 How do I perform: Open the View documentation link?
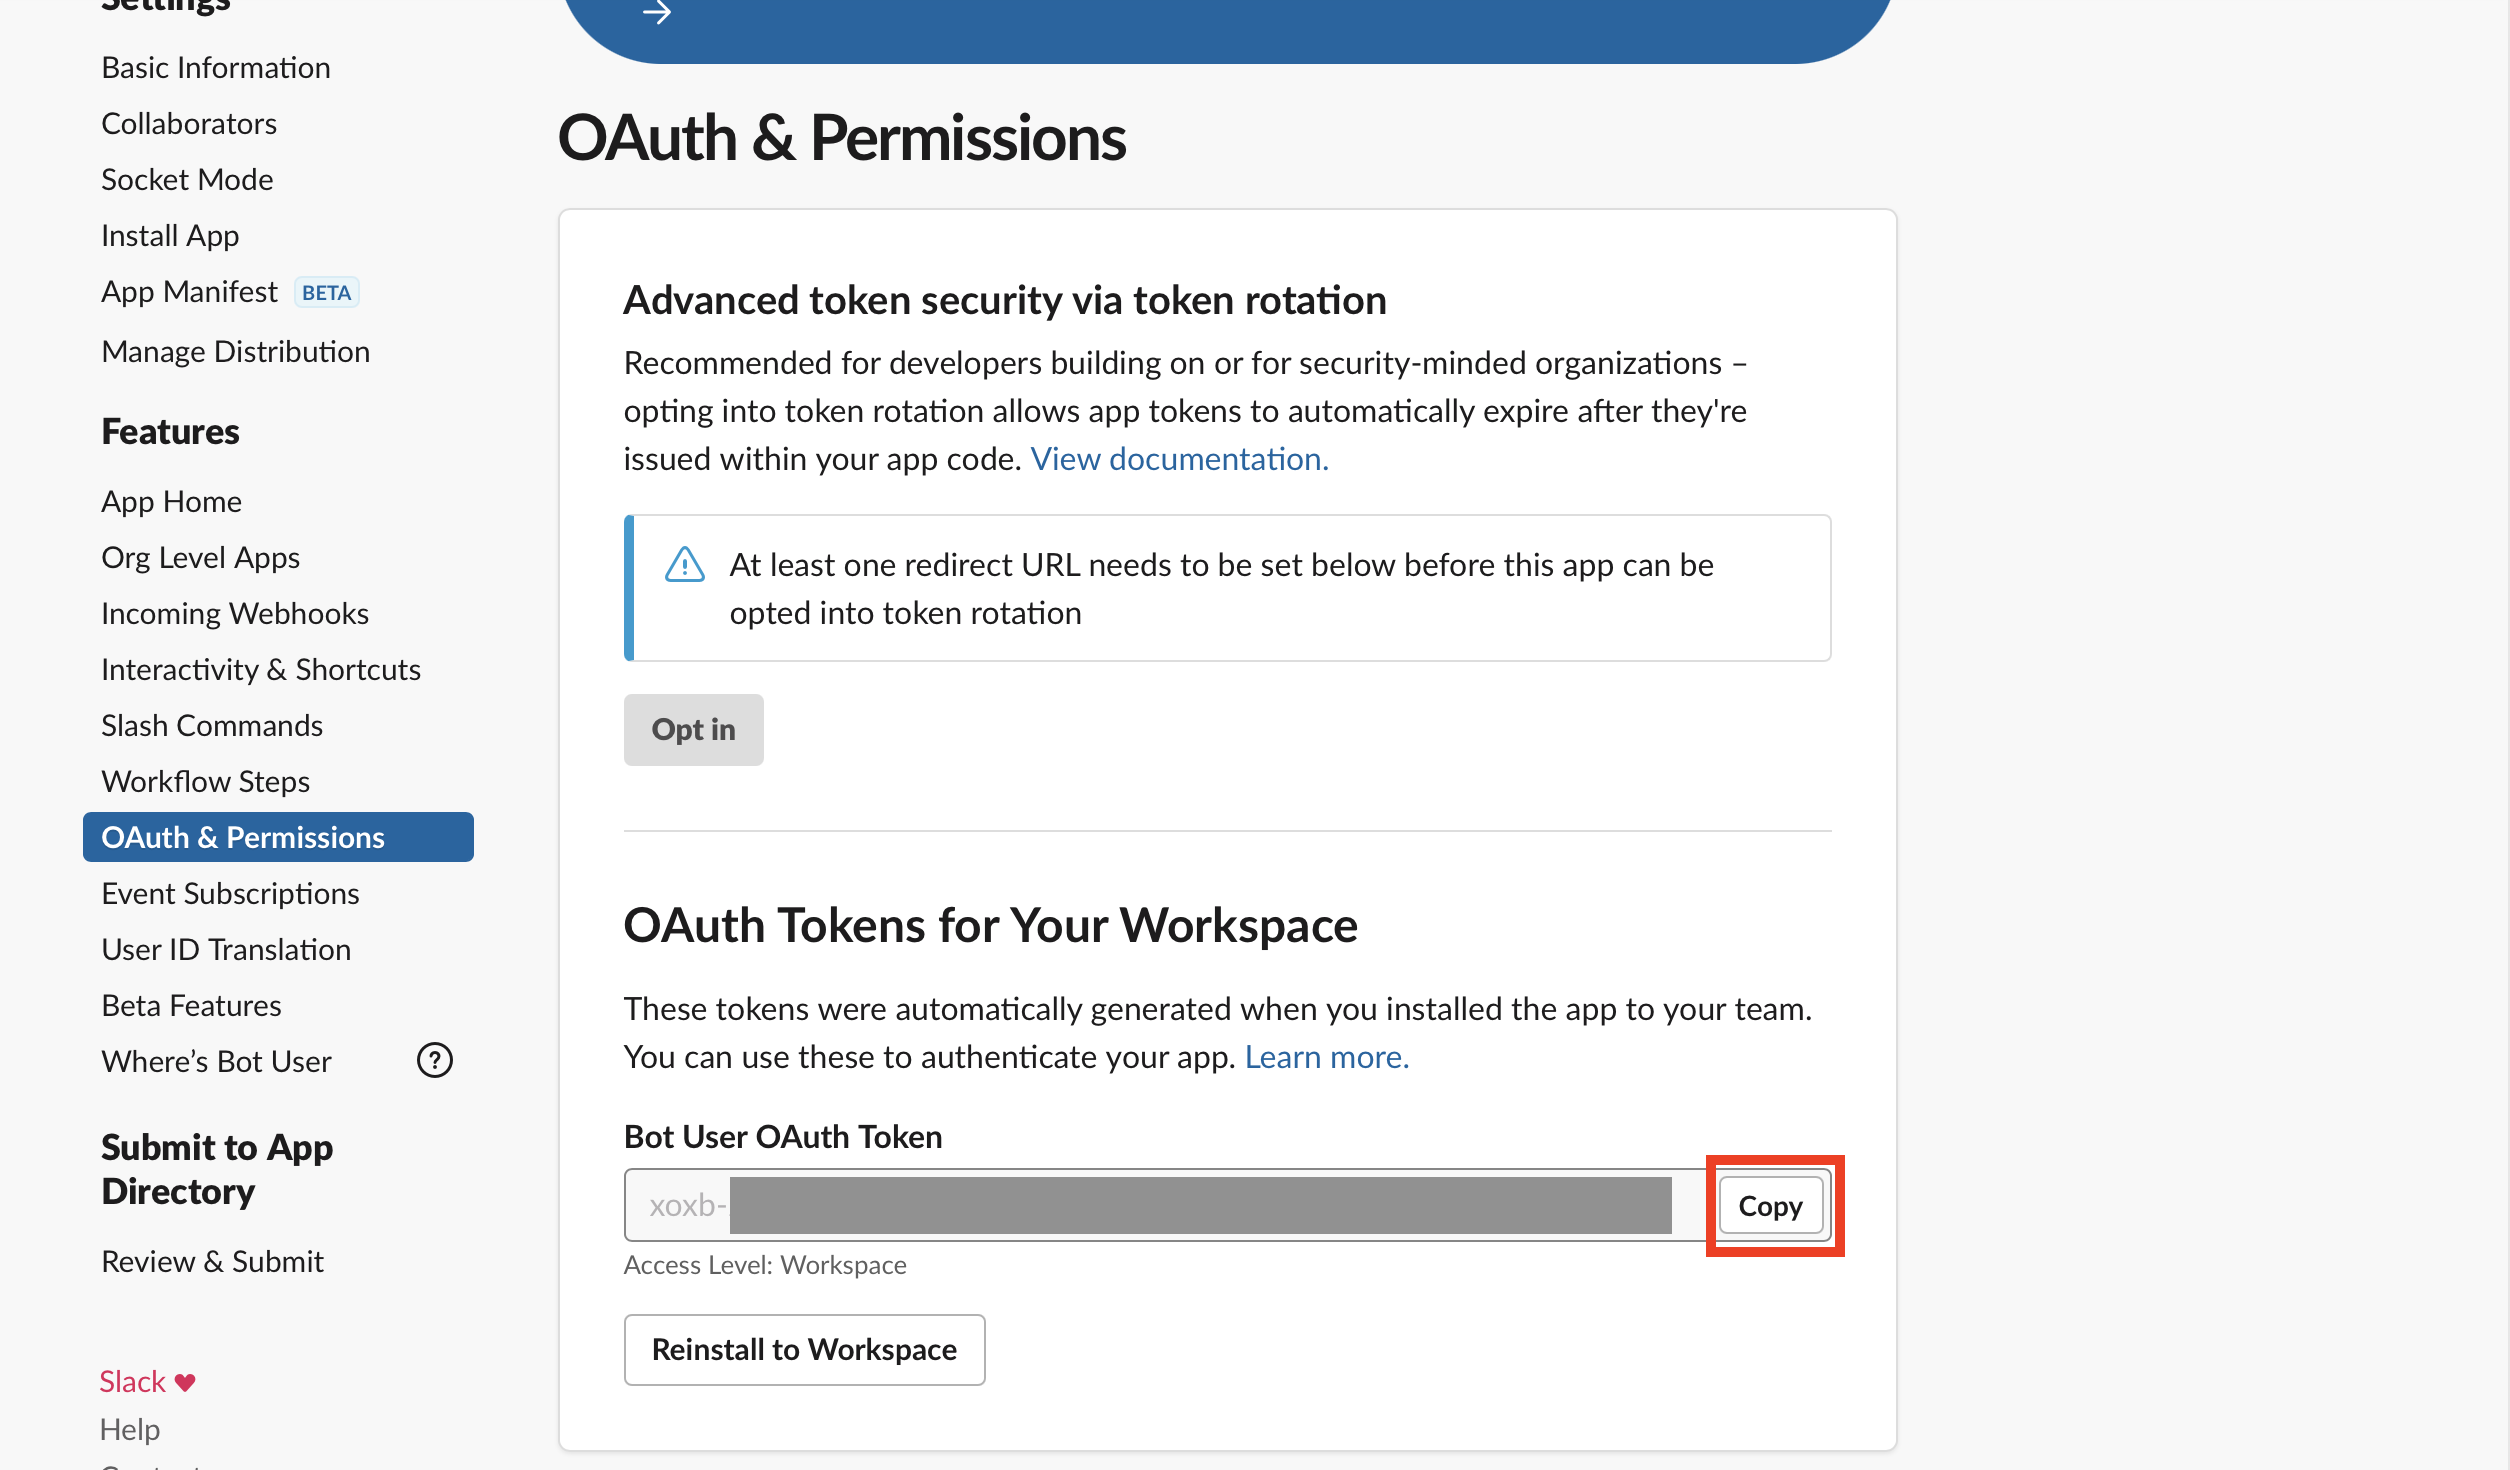pos(1180,458)
